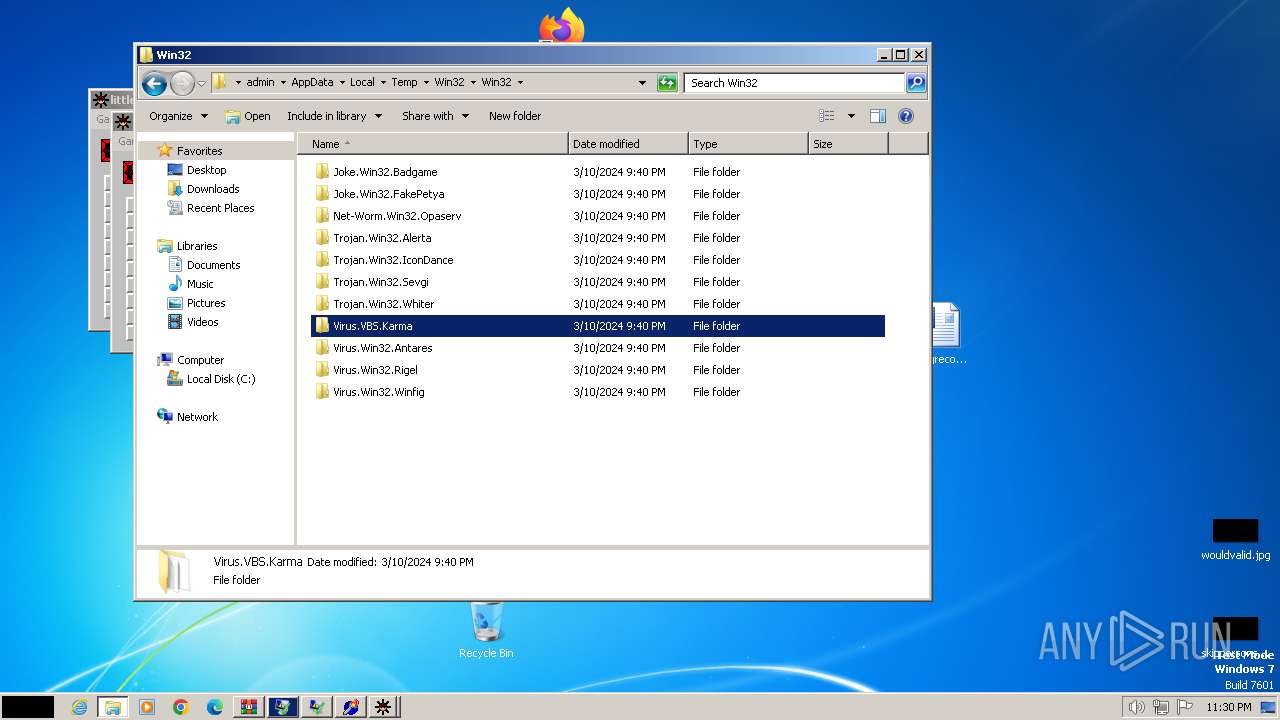Viewport: 1280px width, 720px height.
Task: Select the Joke.Win32.Badgame folder
Action: (597, 172)
